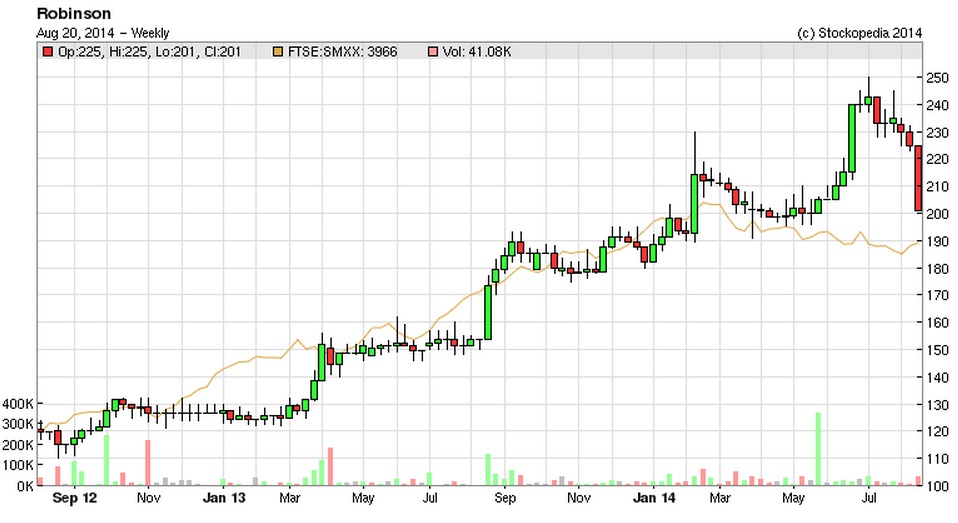The width and height of the screenshot is (958, 523).
Task: Click the tall green candle in late August 2013
Action: [x=488, y=312]
